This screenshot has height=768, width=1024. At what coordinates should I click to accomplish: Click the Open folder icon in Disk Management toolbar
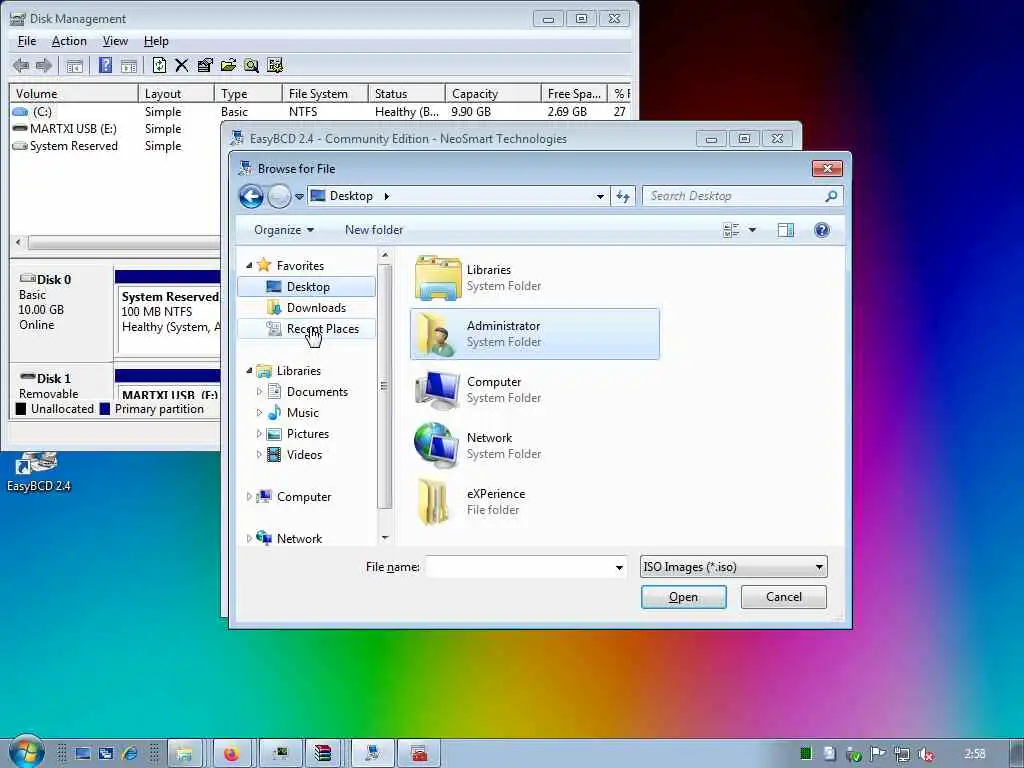click(228, 65)
